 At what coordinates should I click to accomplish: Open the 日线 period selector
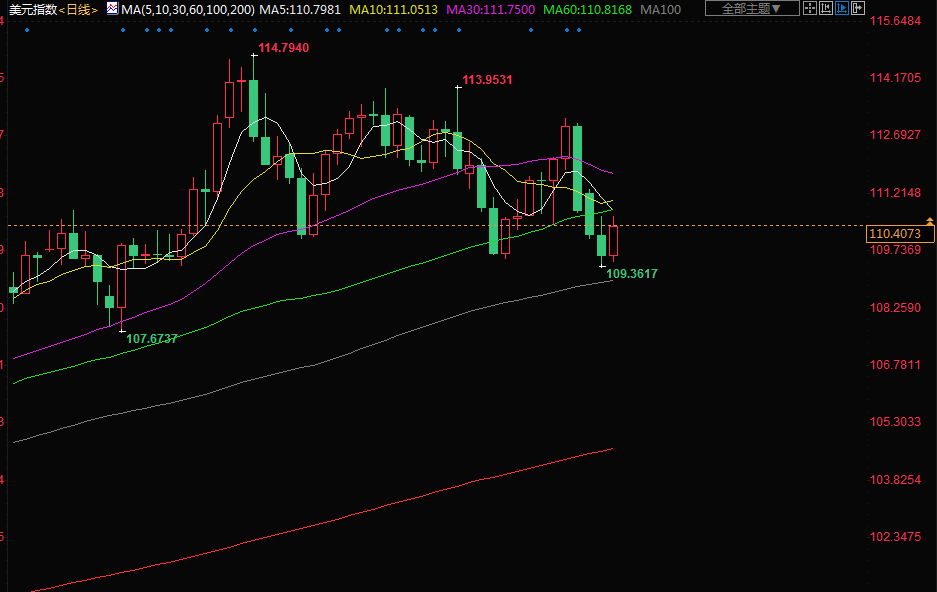78,9
